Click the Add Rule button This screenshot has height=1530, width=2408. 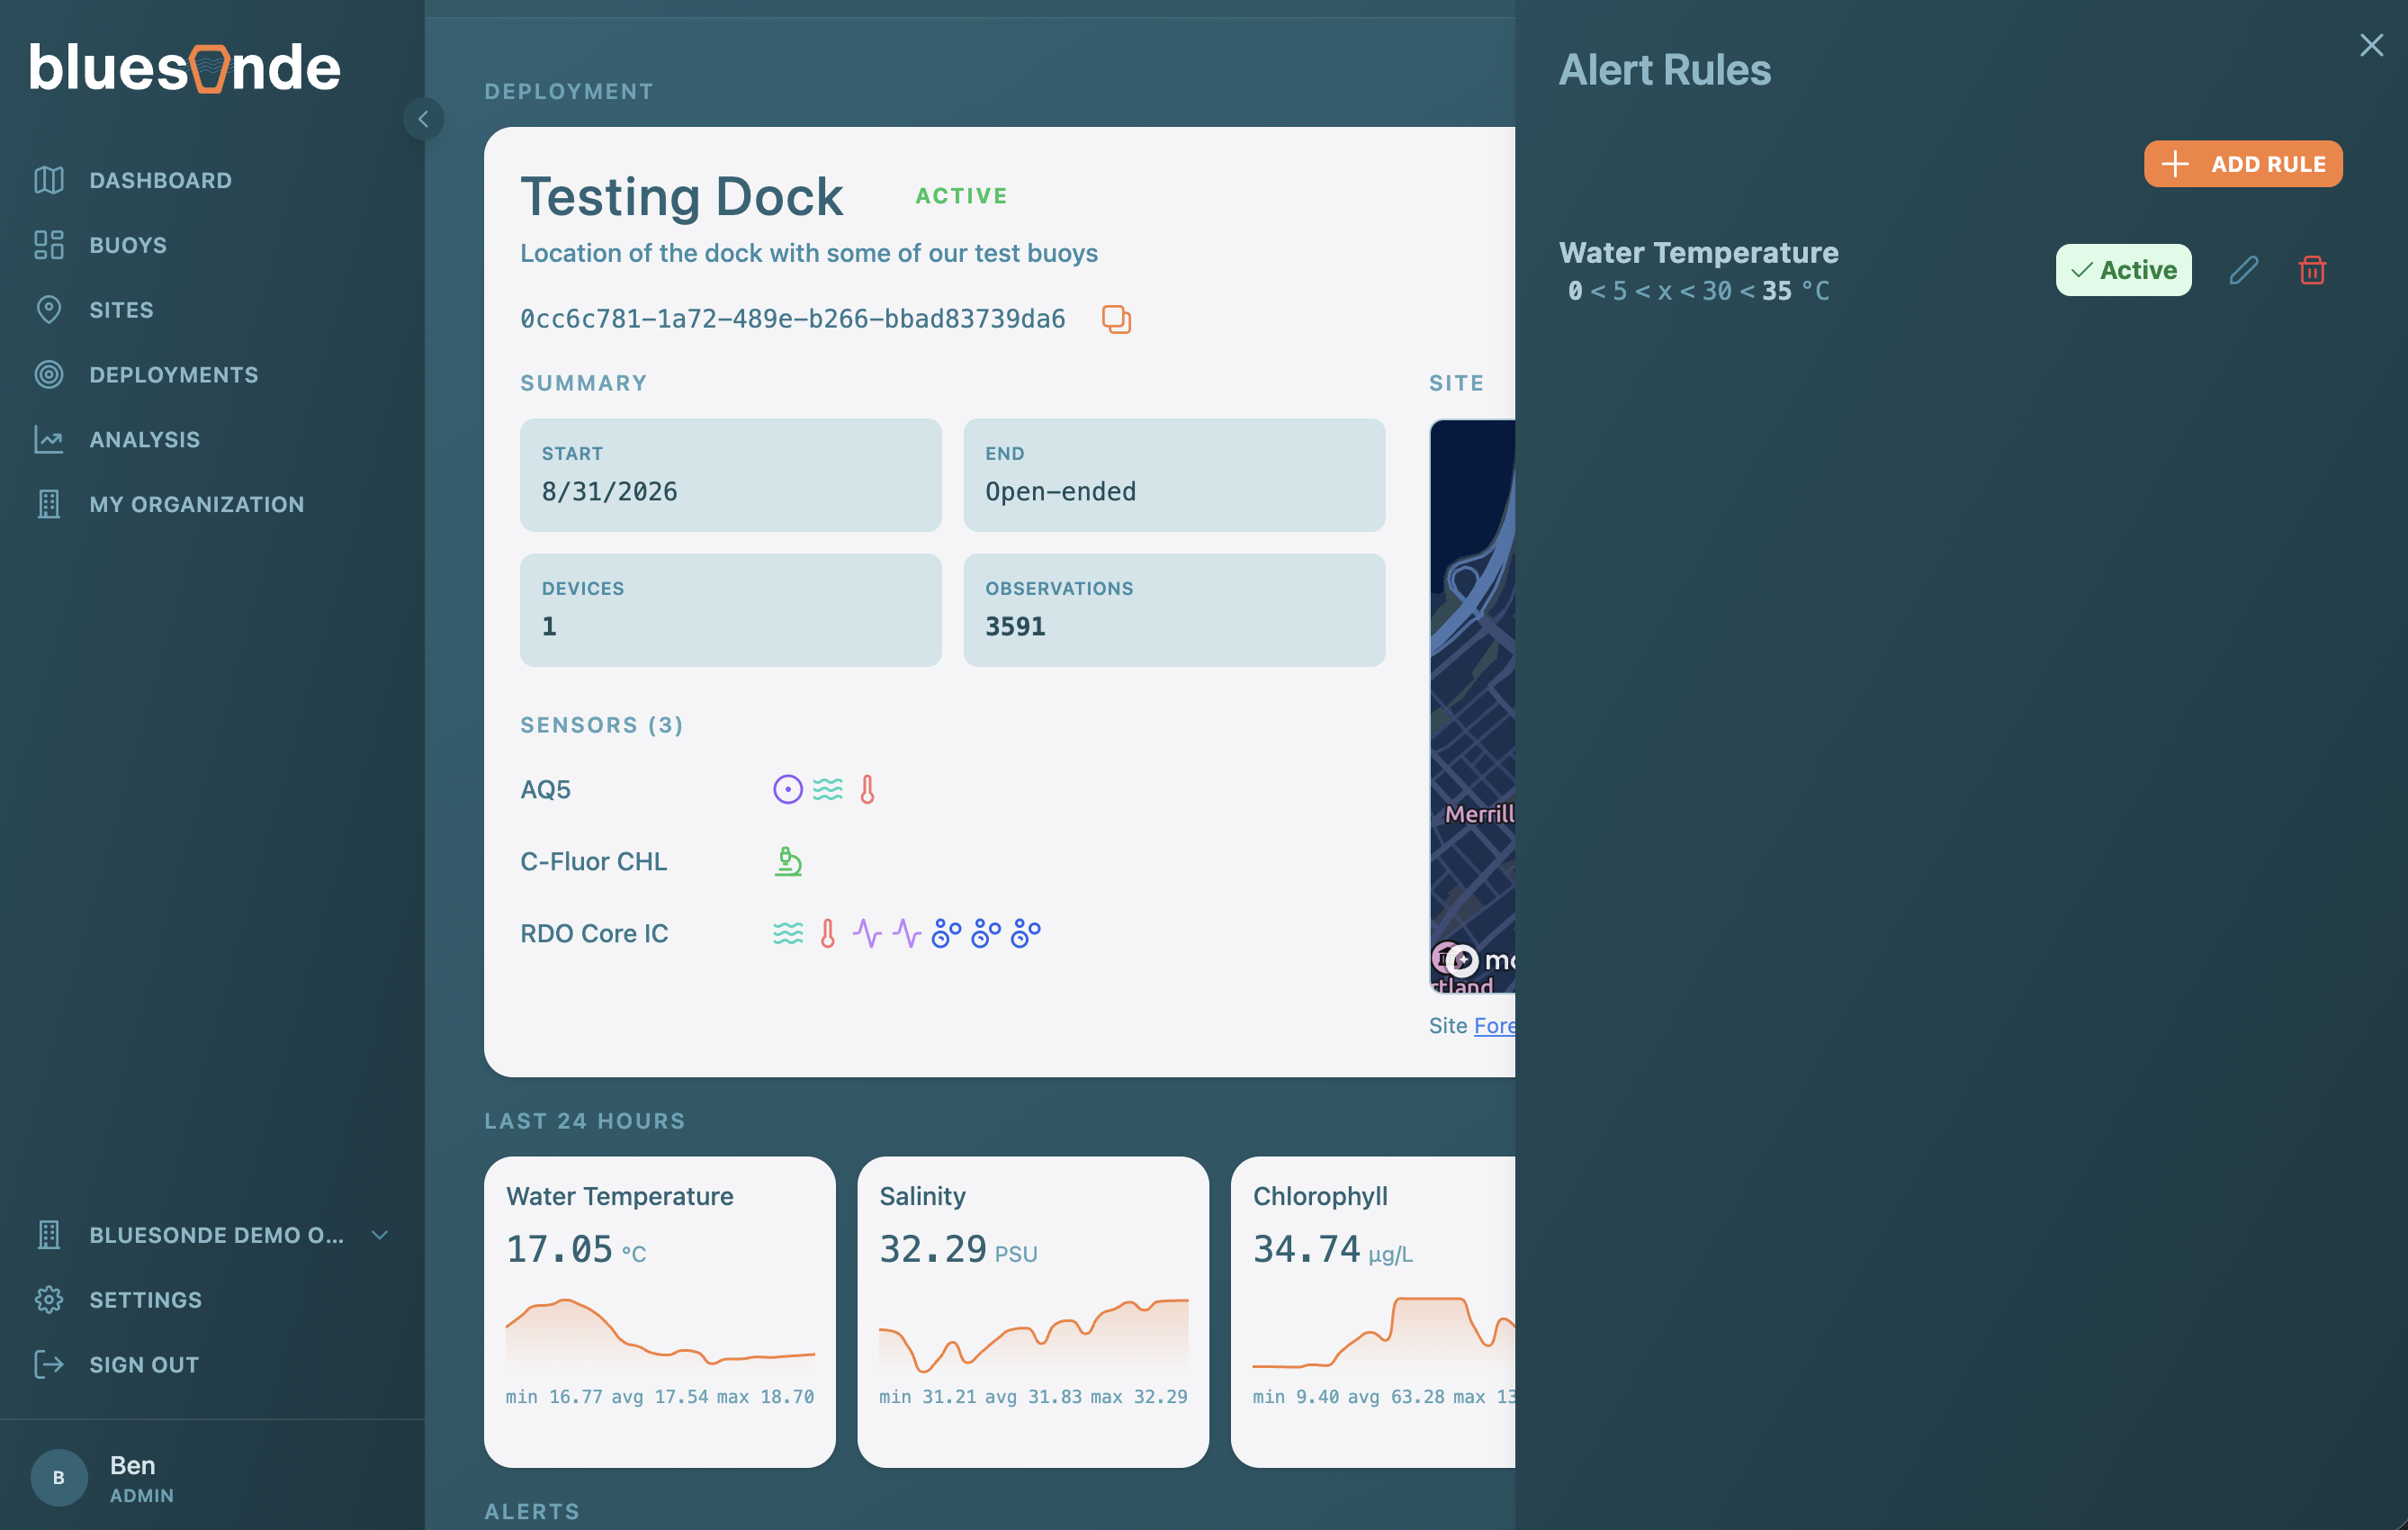point(2242,164)
